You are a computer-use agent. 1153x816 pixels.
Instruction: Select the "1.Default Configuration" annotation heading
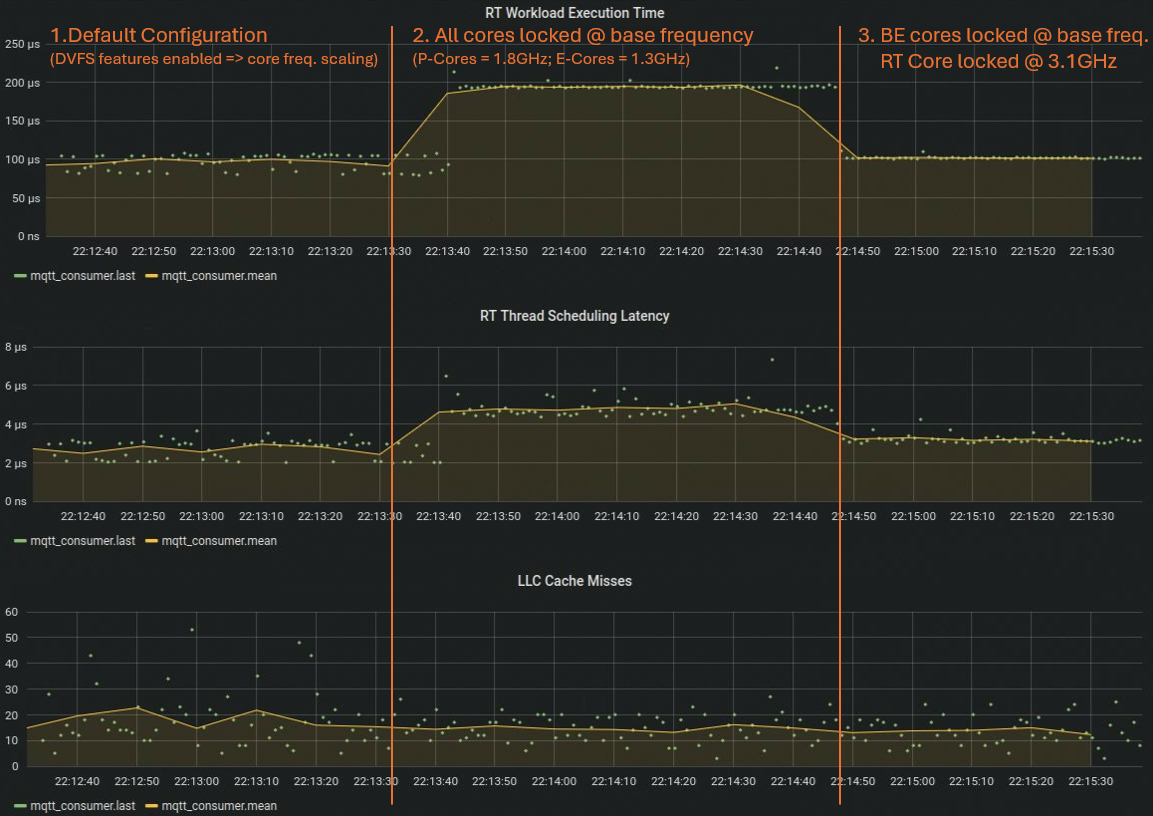[159, 36]
